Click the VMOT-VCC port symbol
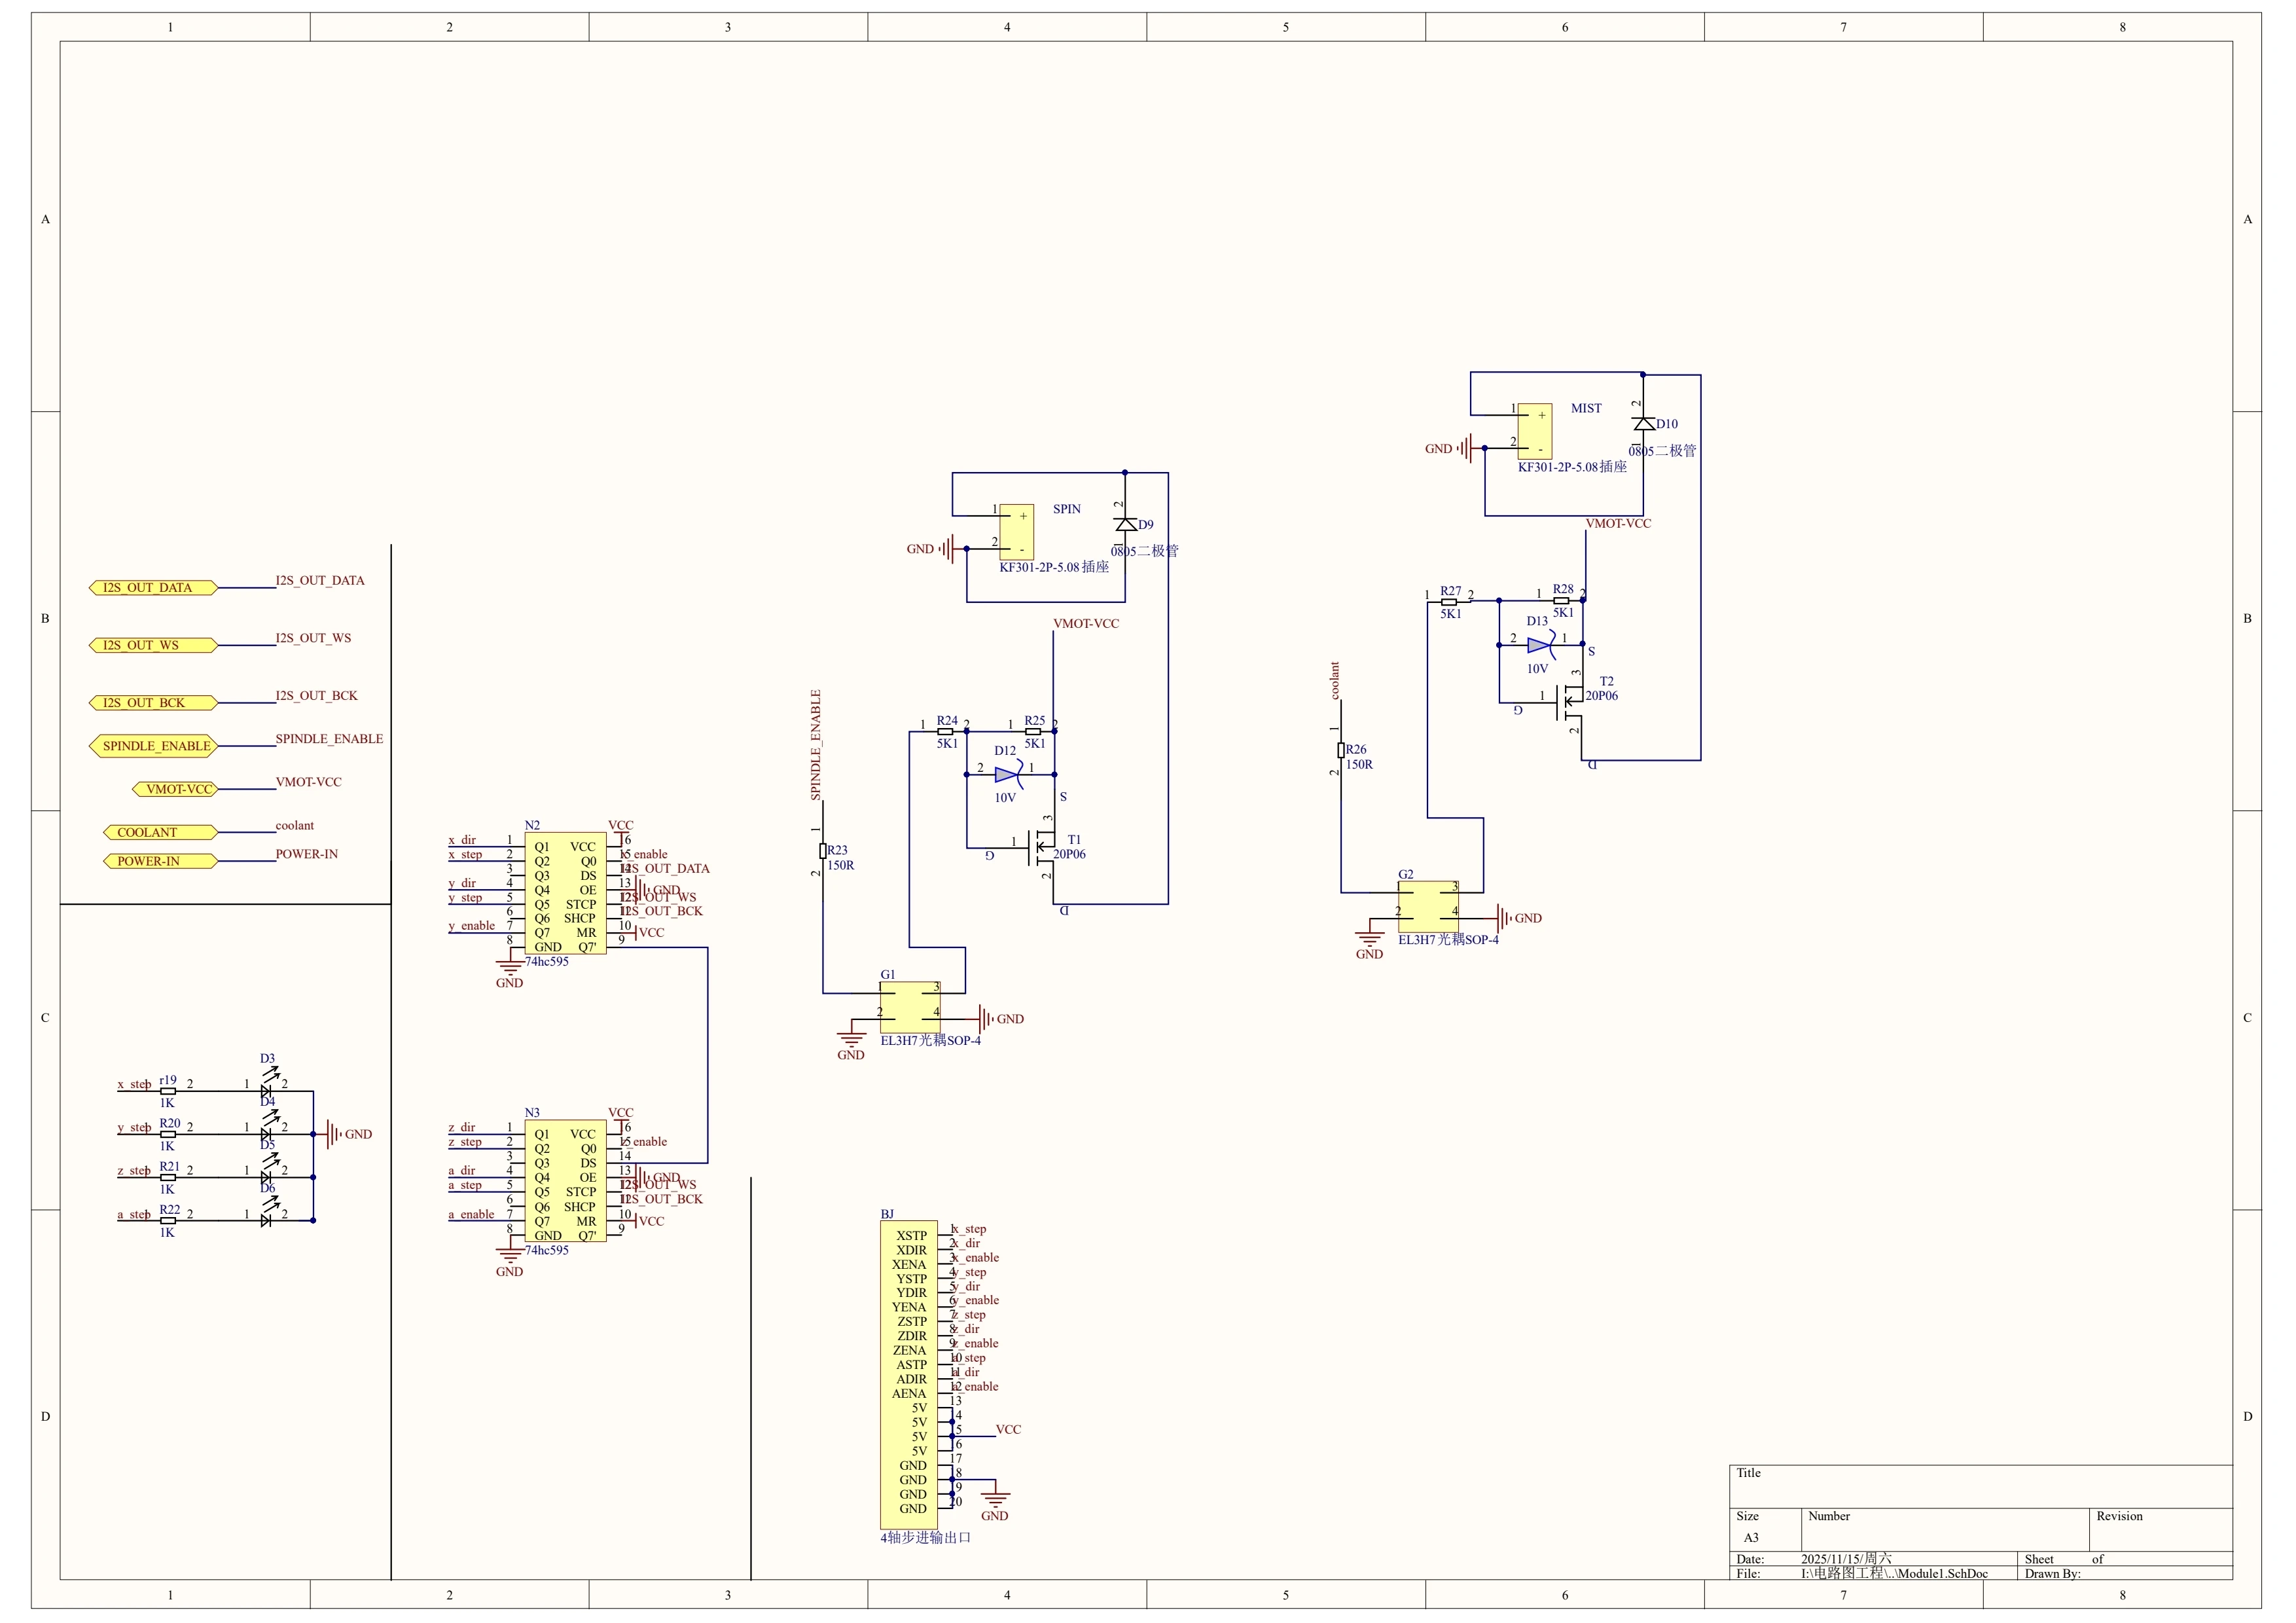Viewport: 2296px width, 1623px height. (x=175, y=789)
